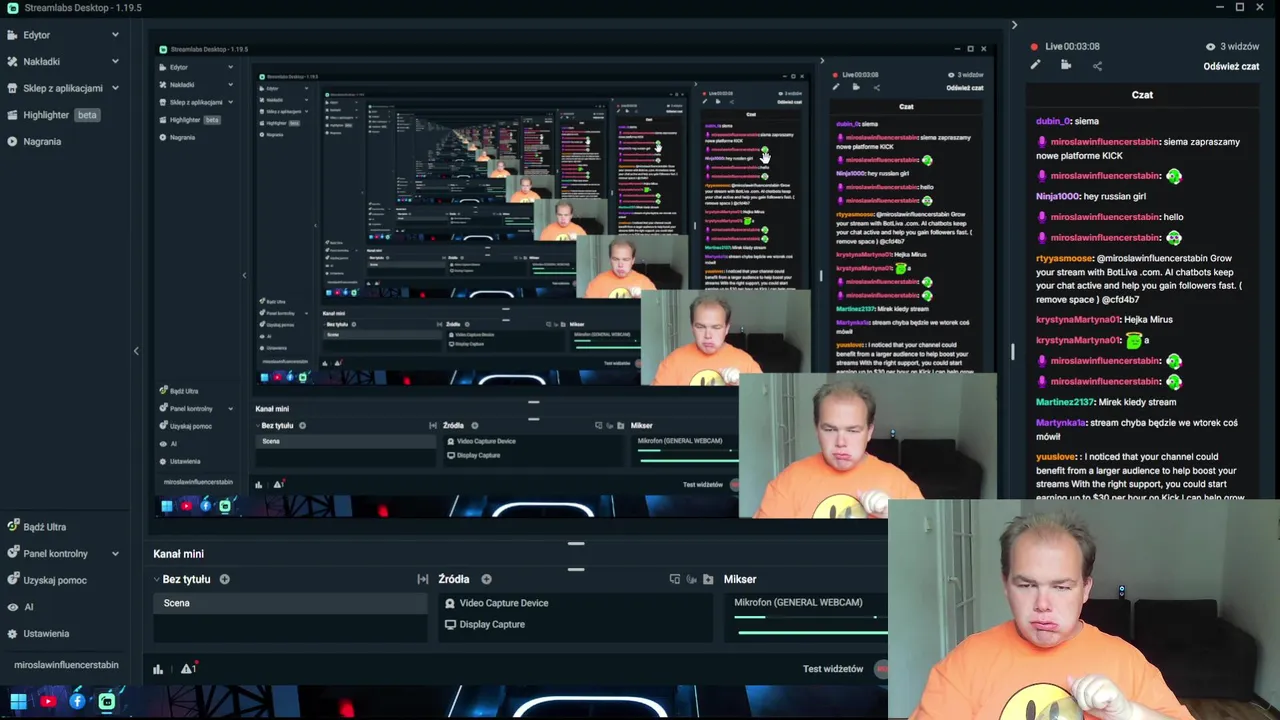Click the large stream preview area
The image size is (1280, 720).
click(577, 278)
